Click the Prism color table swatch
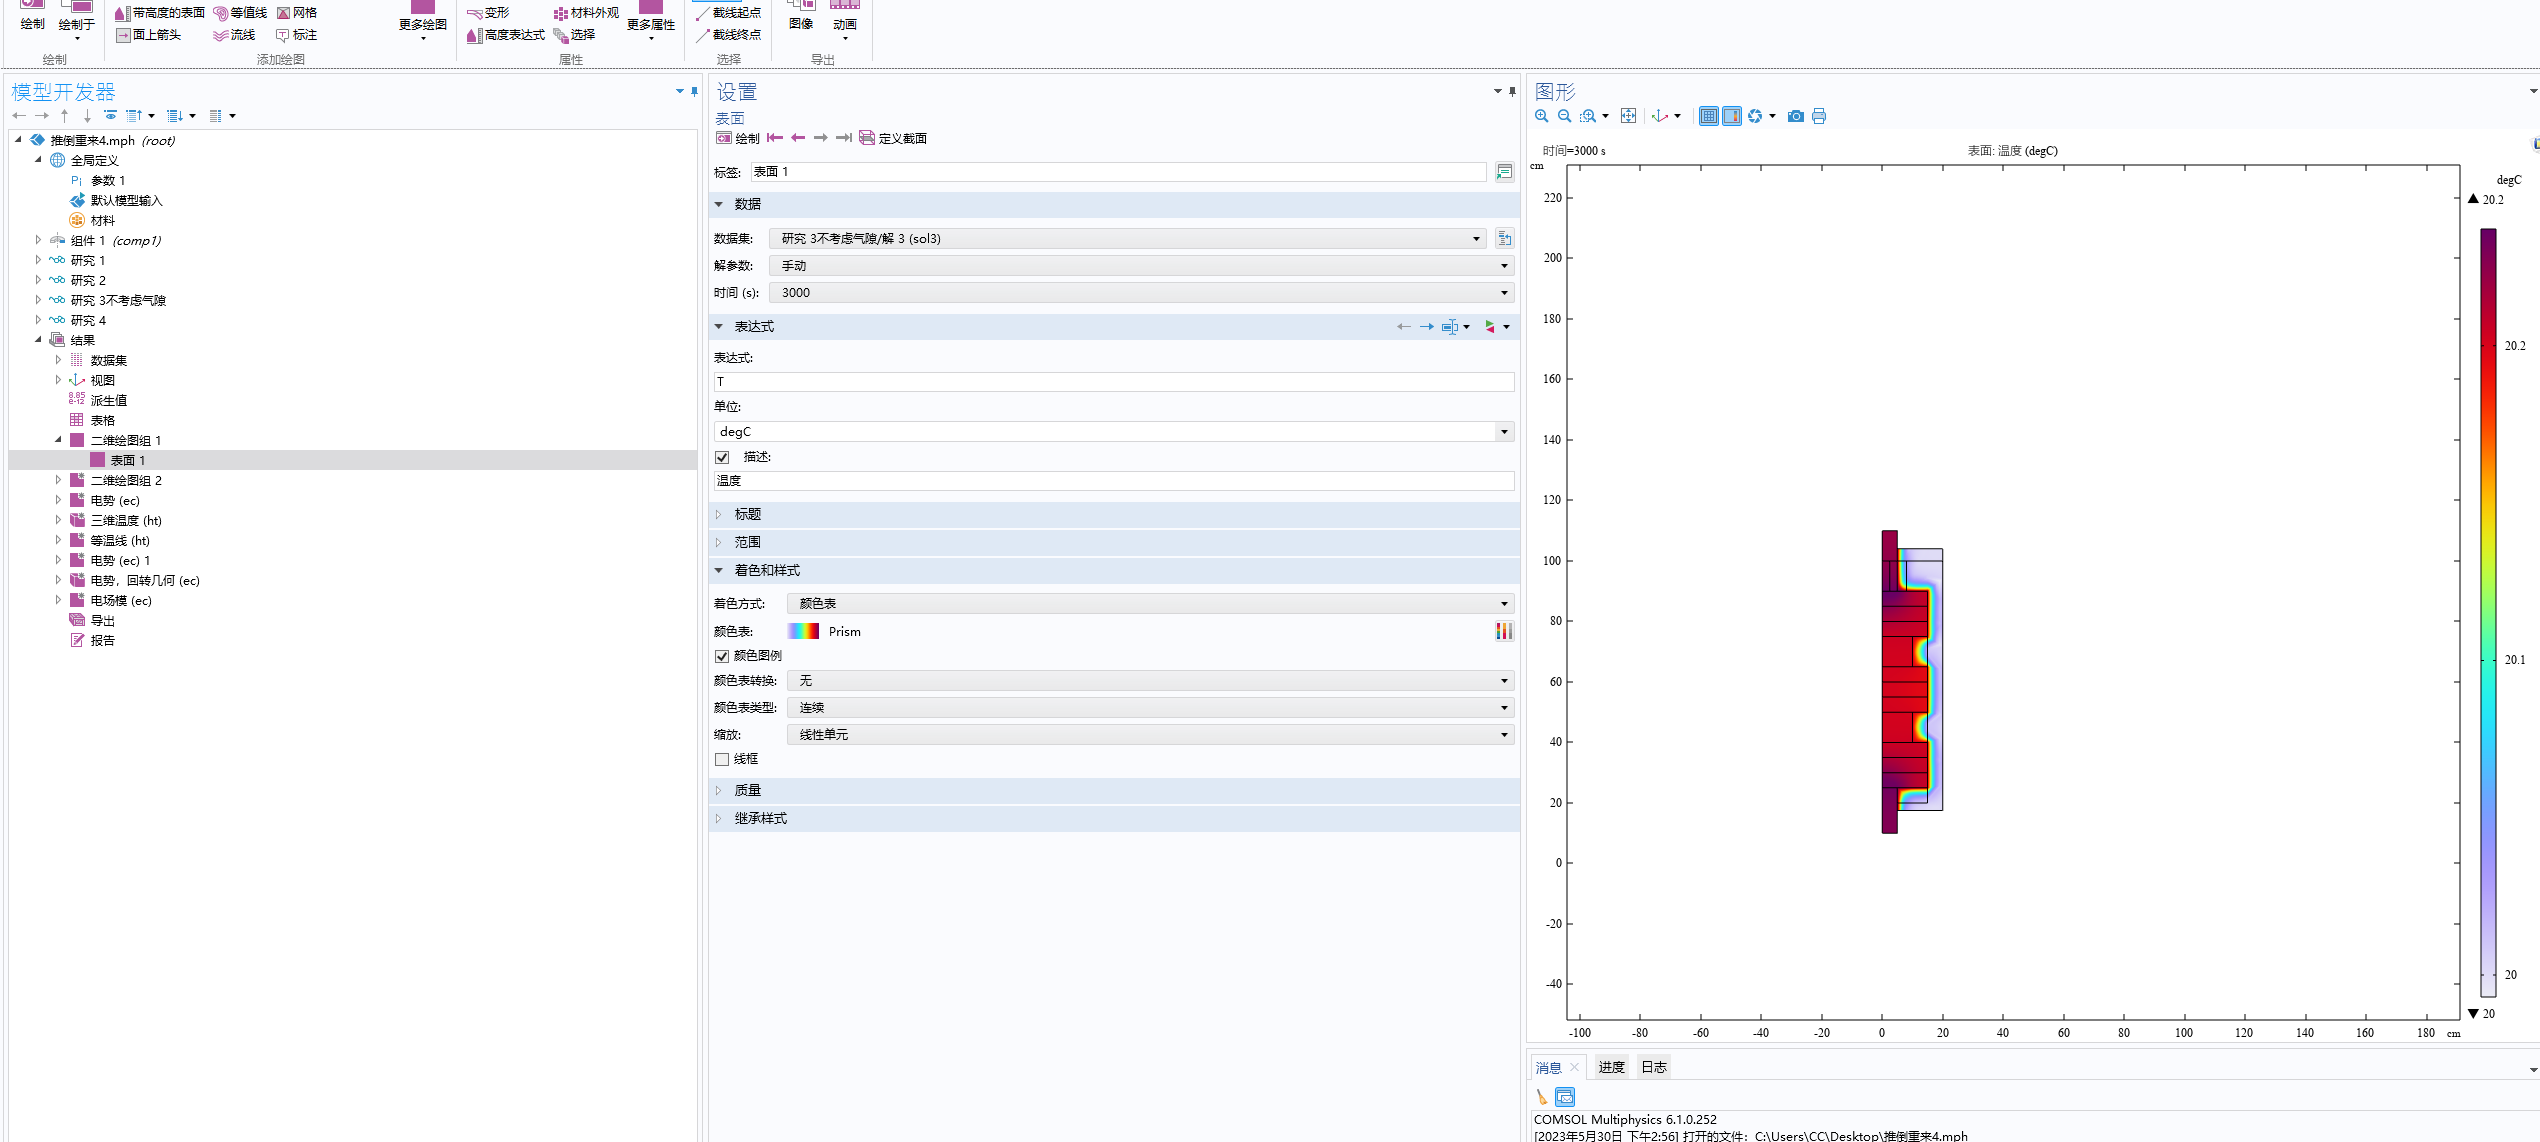This screenshot has width=2540, height=1142. (804, 631)
